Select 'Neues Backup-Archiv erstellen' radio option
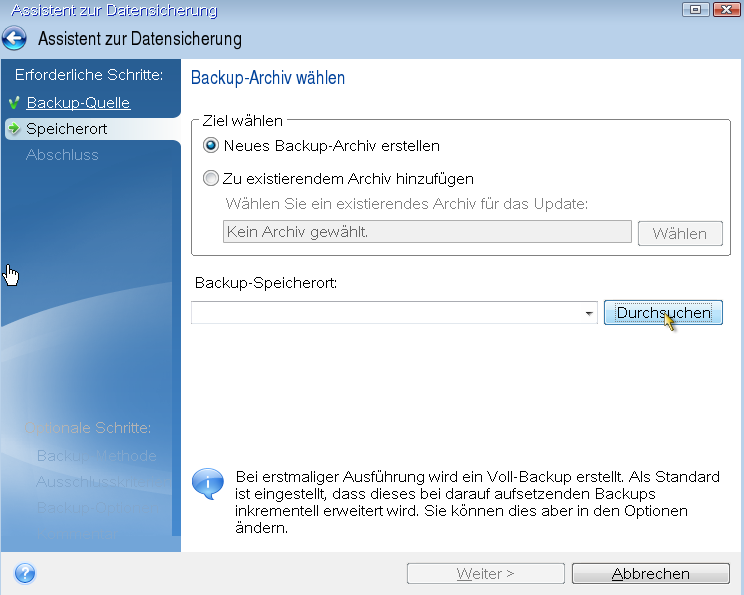The image size is (744, 595). pyautogui.click(x=210, y=146)
